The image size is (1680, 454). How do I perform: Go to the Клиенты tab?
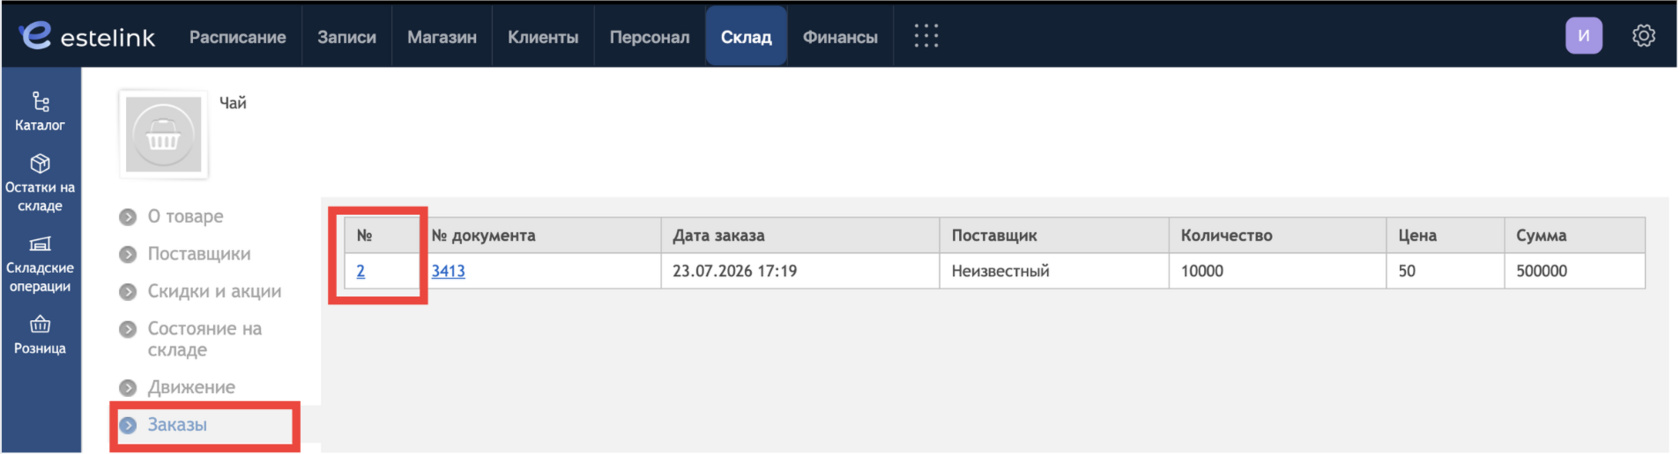coord(543,37)
